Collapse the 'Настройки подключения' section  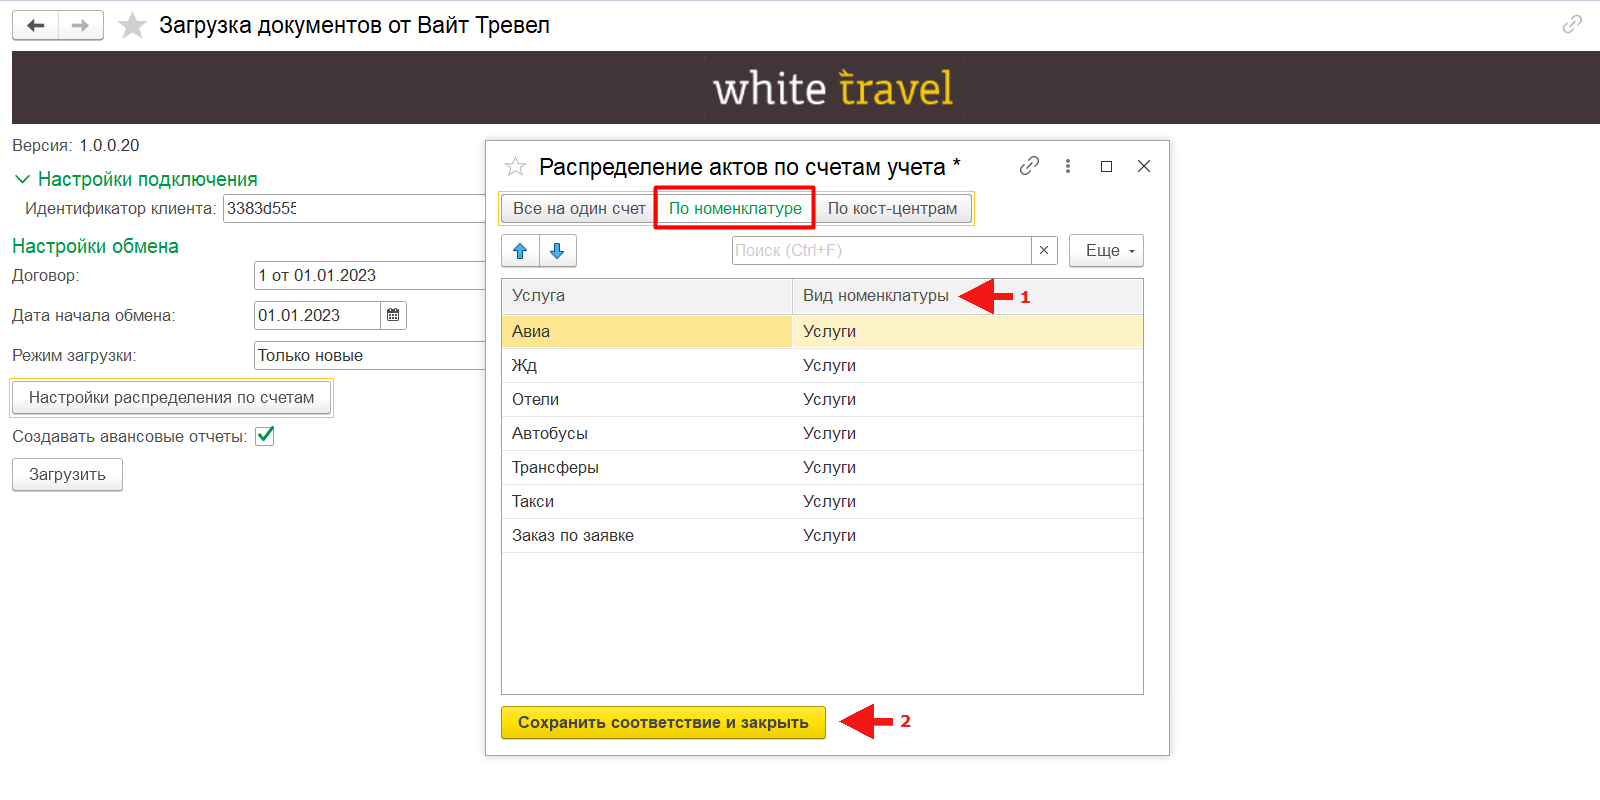(x=22, y=180)
